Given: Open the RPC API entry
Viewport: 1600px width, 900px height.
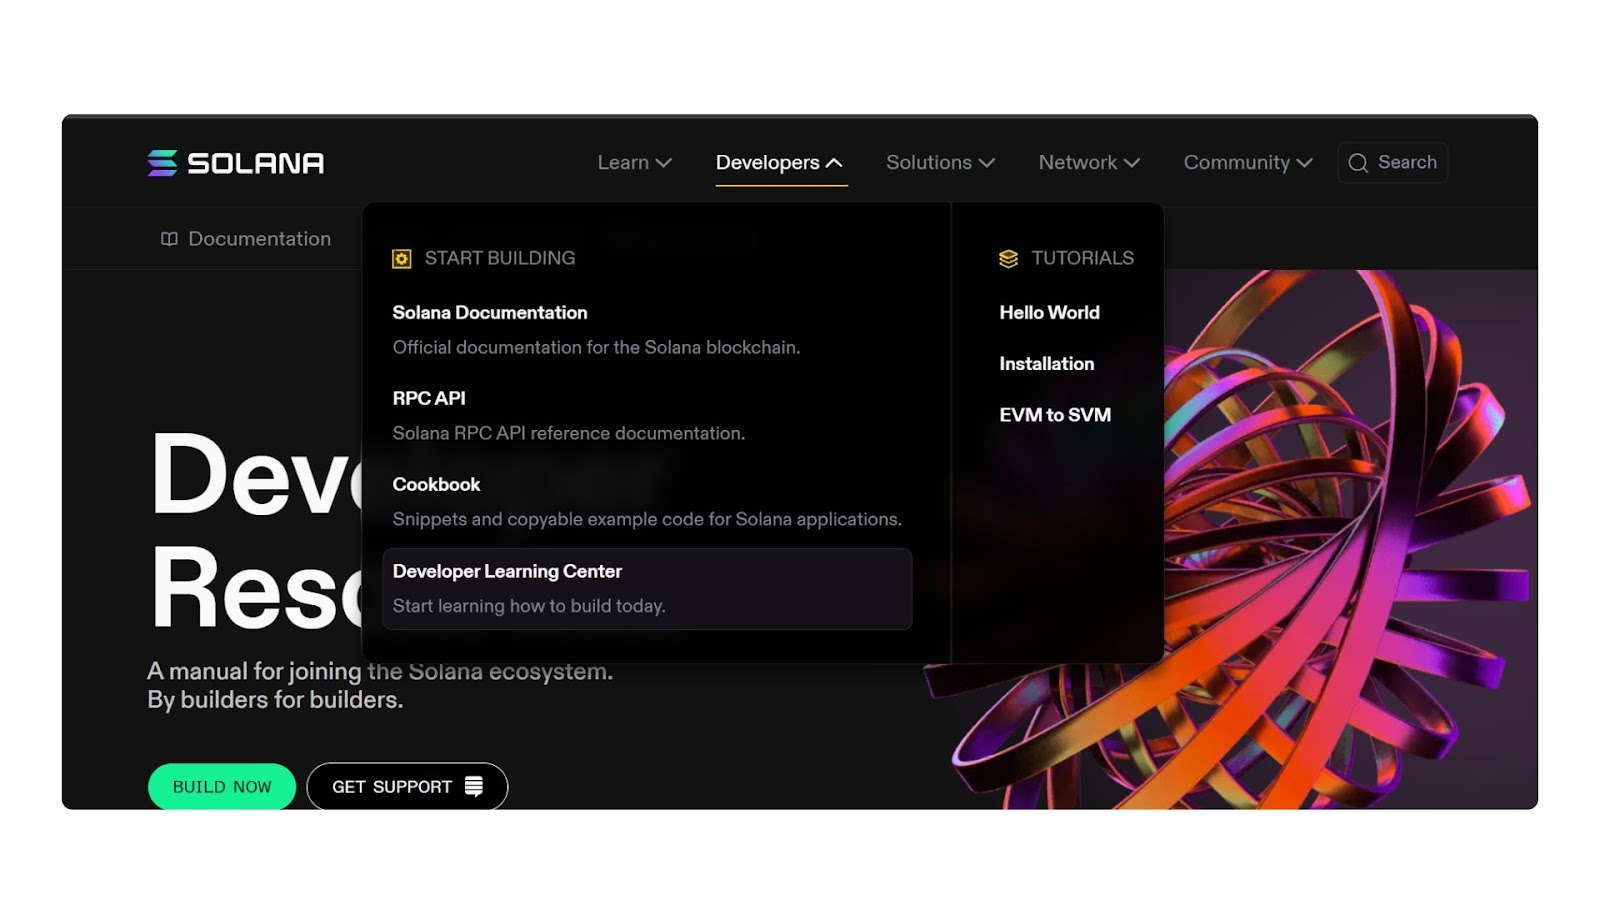Looking at the screenshot, I should pyautogui.click(x=429, y=398).
